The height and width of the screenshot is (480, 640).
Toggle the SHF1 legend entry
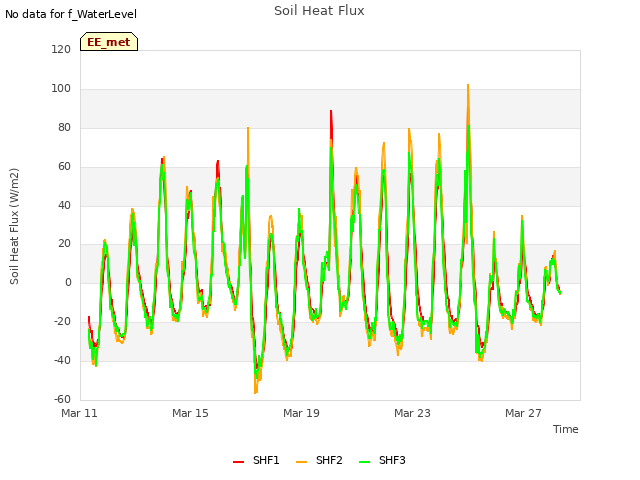point(256,460)
